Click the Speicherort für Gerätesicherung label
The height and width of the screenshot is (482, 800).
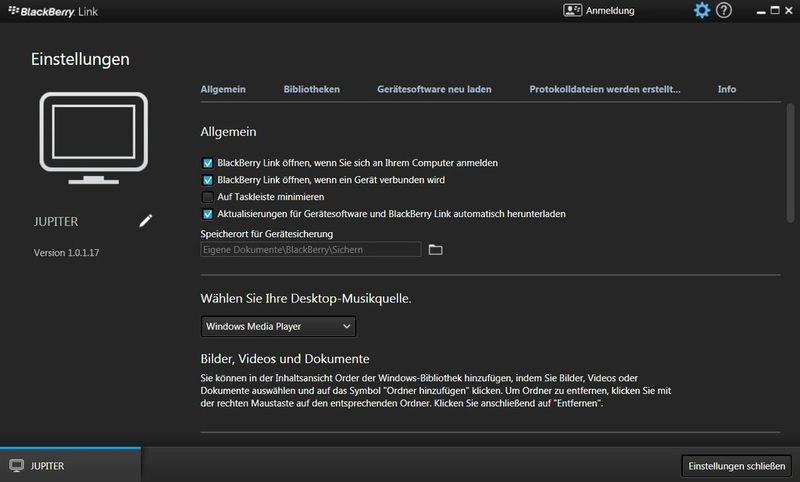tap(267, 234)
